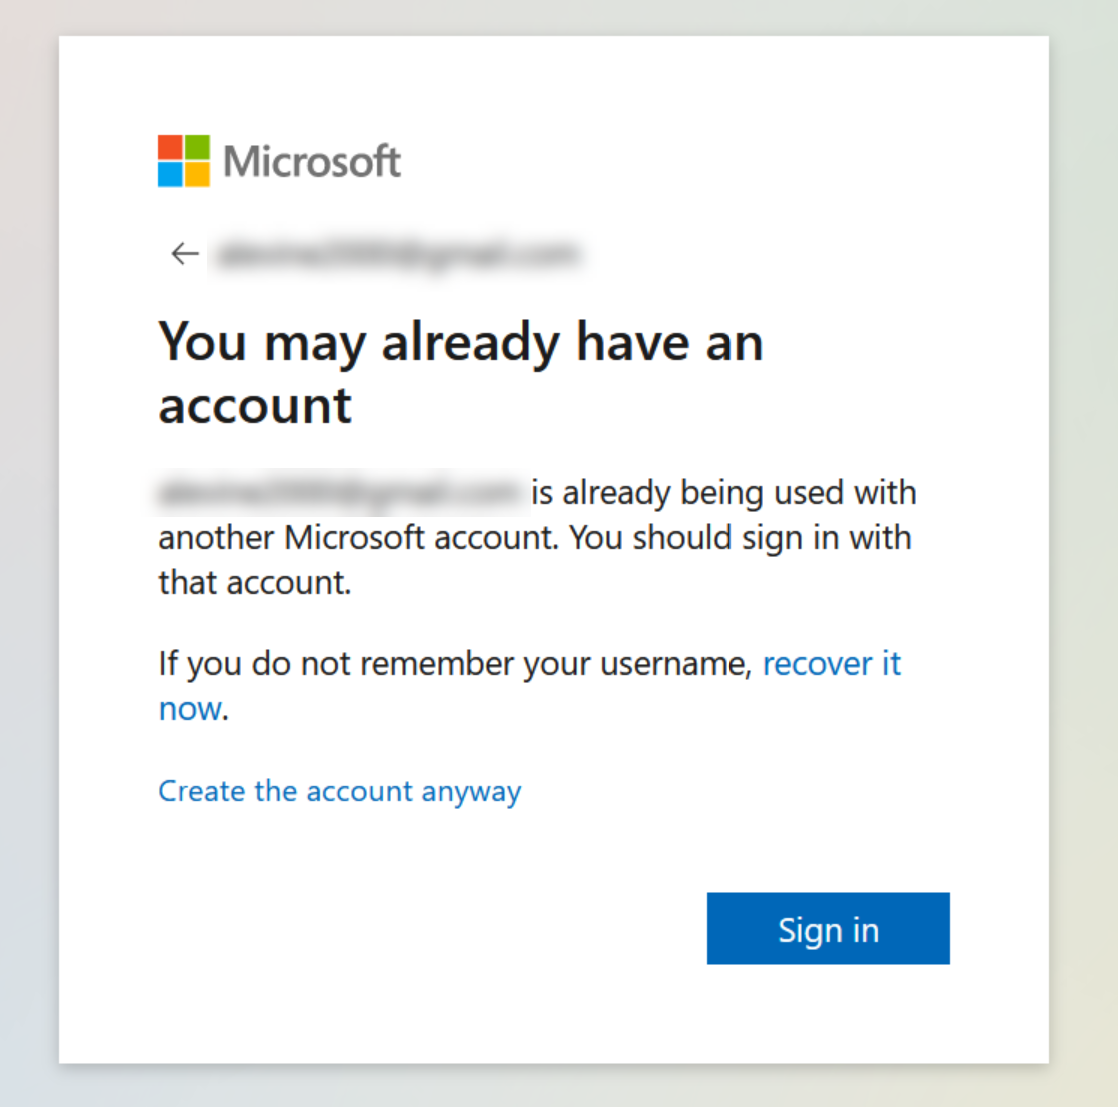Viewport: 1118px width, 1107px height.
Task: Click the blue "now" link continuation
Action: 190,709
